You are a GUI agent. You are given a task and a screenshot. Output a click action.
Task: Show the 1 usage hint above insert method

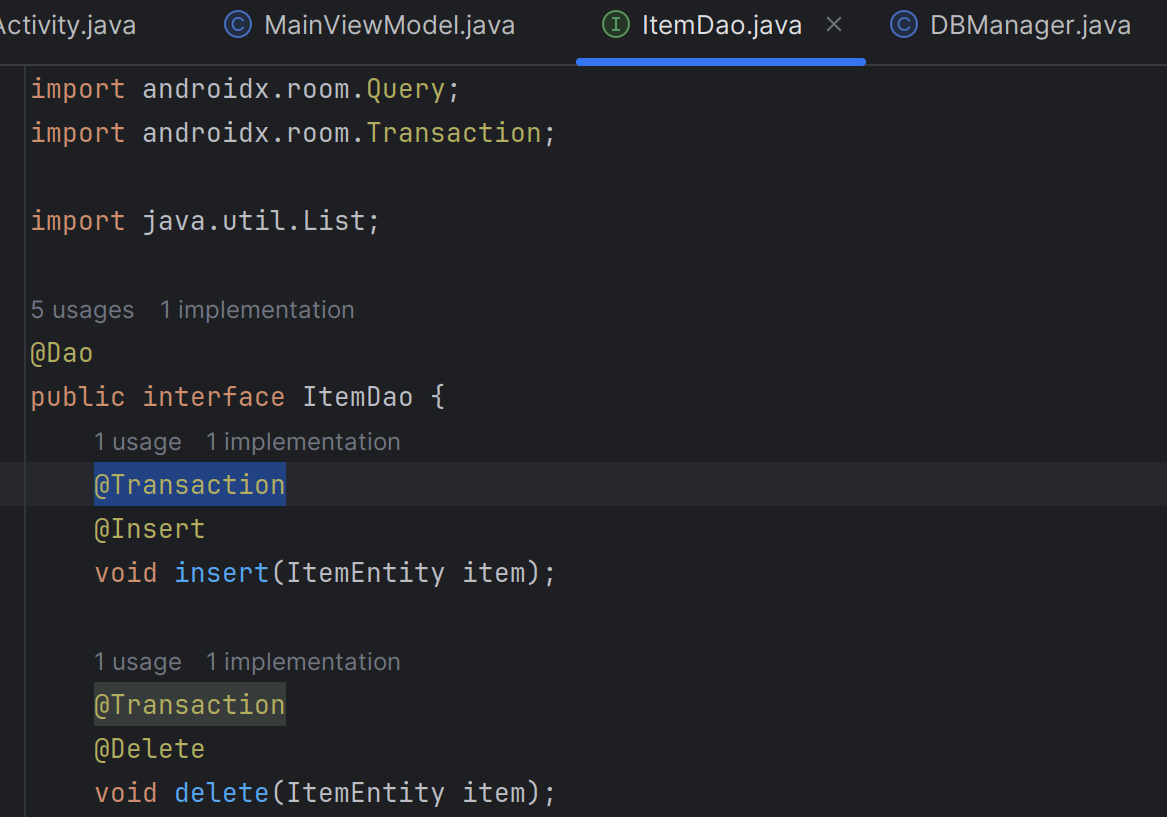138,442
